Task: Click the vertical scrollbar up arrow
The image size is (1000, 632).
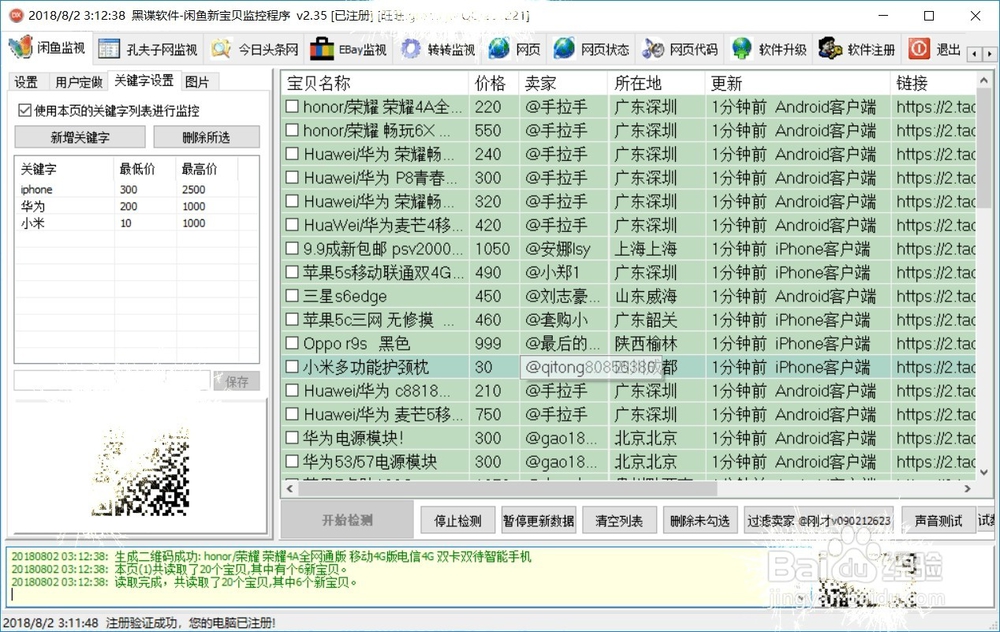Action: click(983, 80)
